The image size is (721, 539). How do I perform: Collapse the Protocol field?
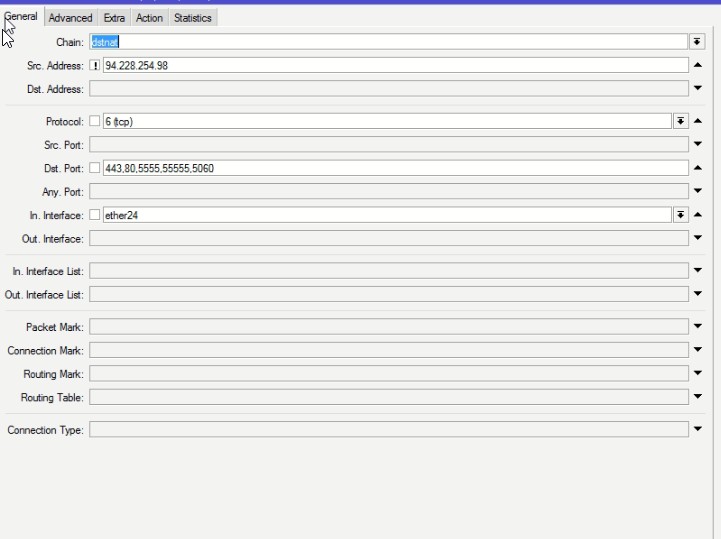[698, 121]
